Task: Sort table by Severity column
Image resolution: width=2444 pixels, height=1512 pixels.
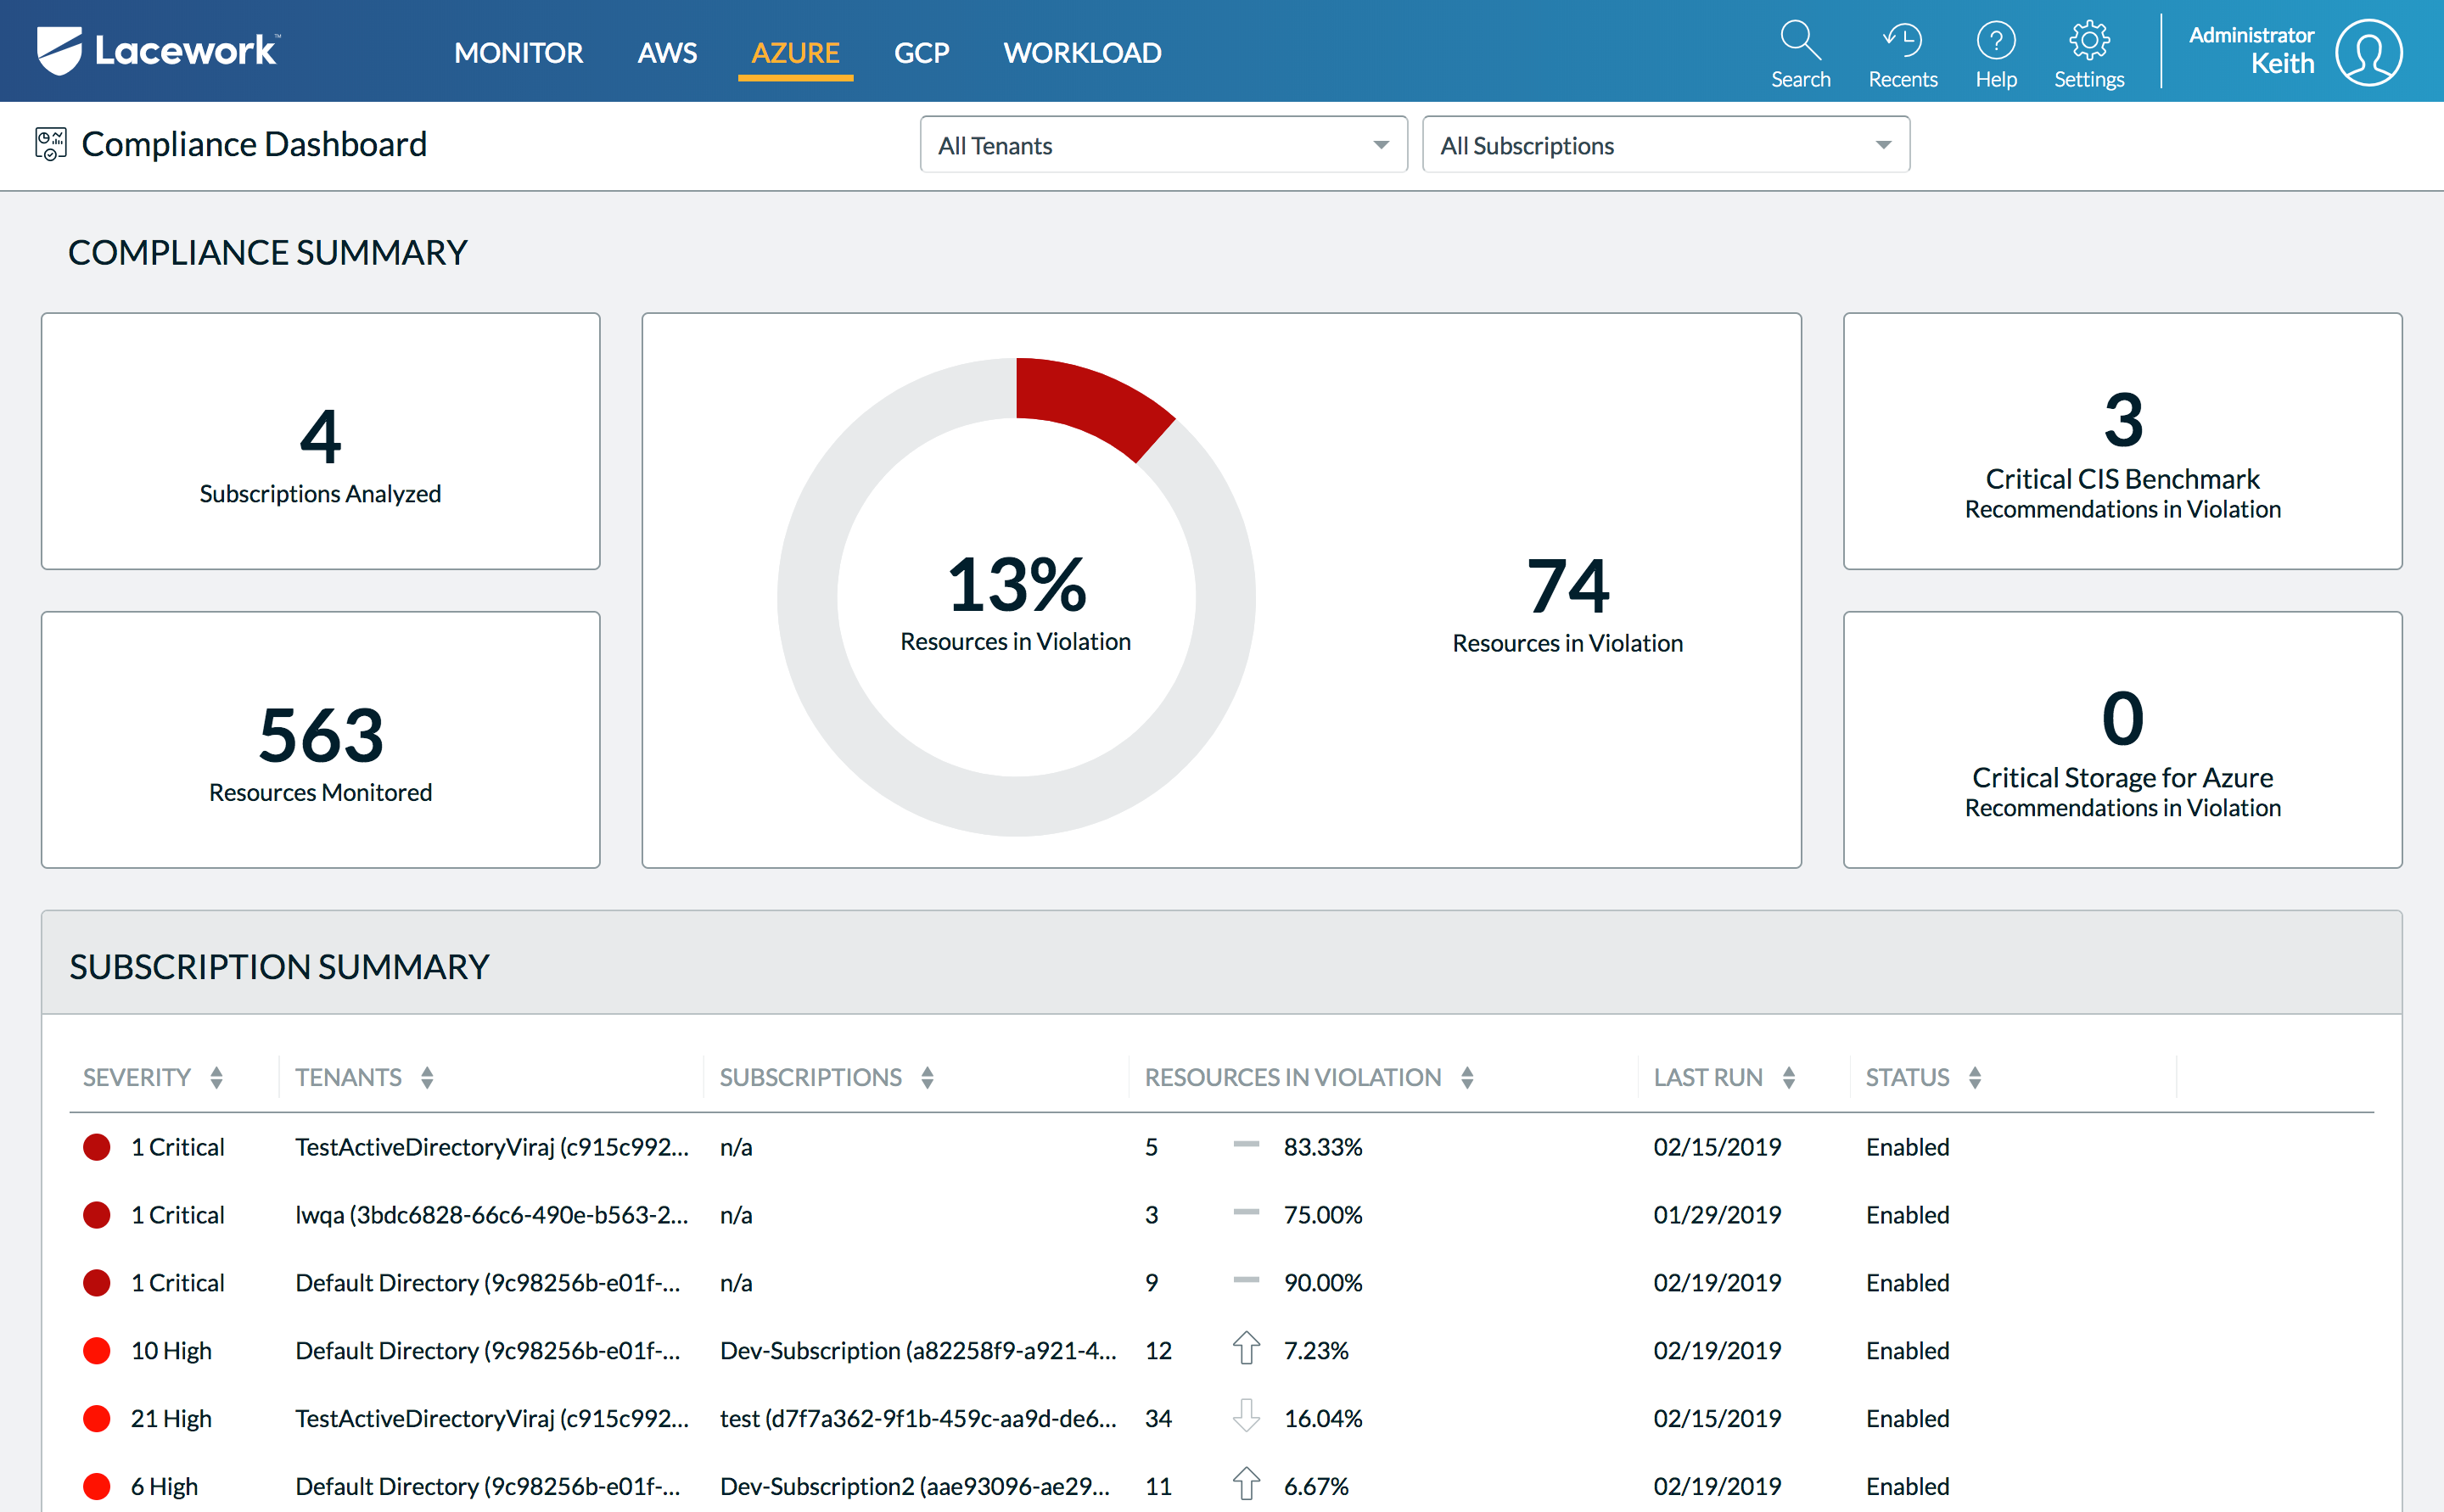Action: pos(216,1077)
